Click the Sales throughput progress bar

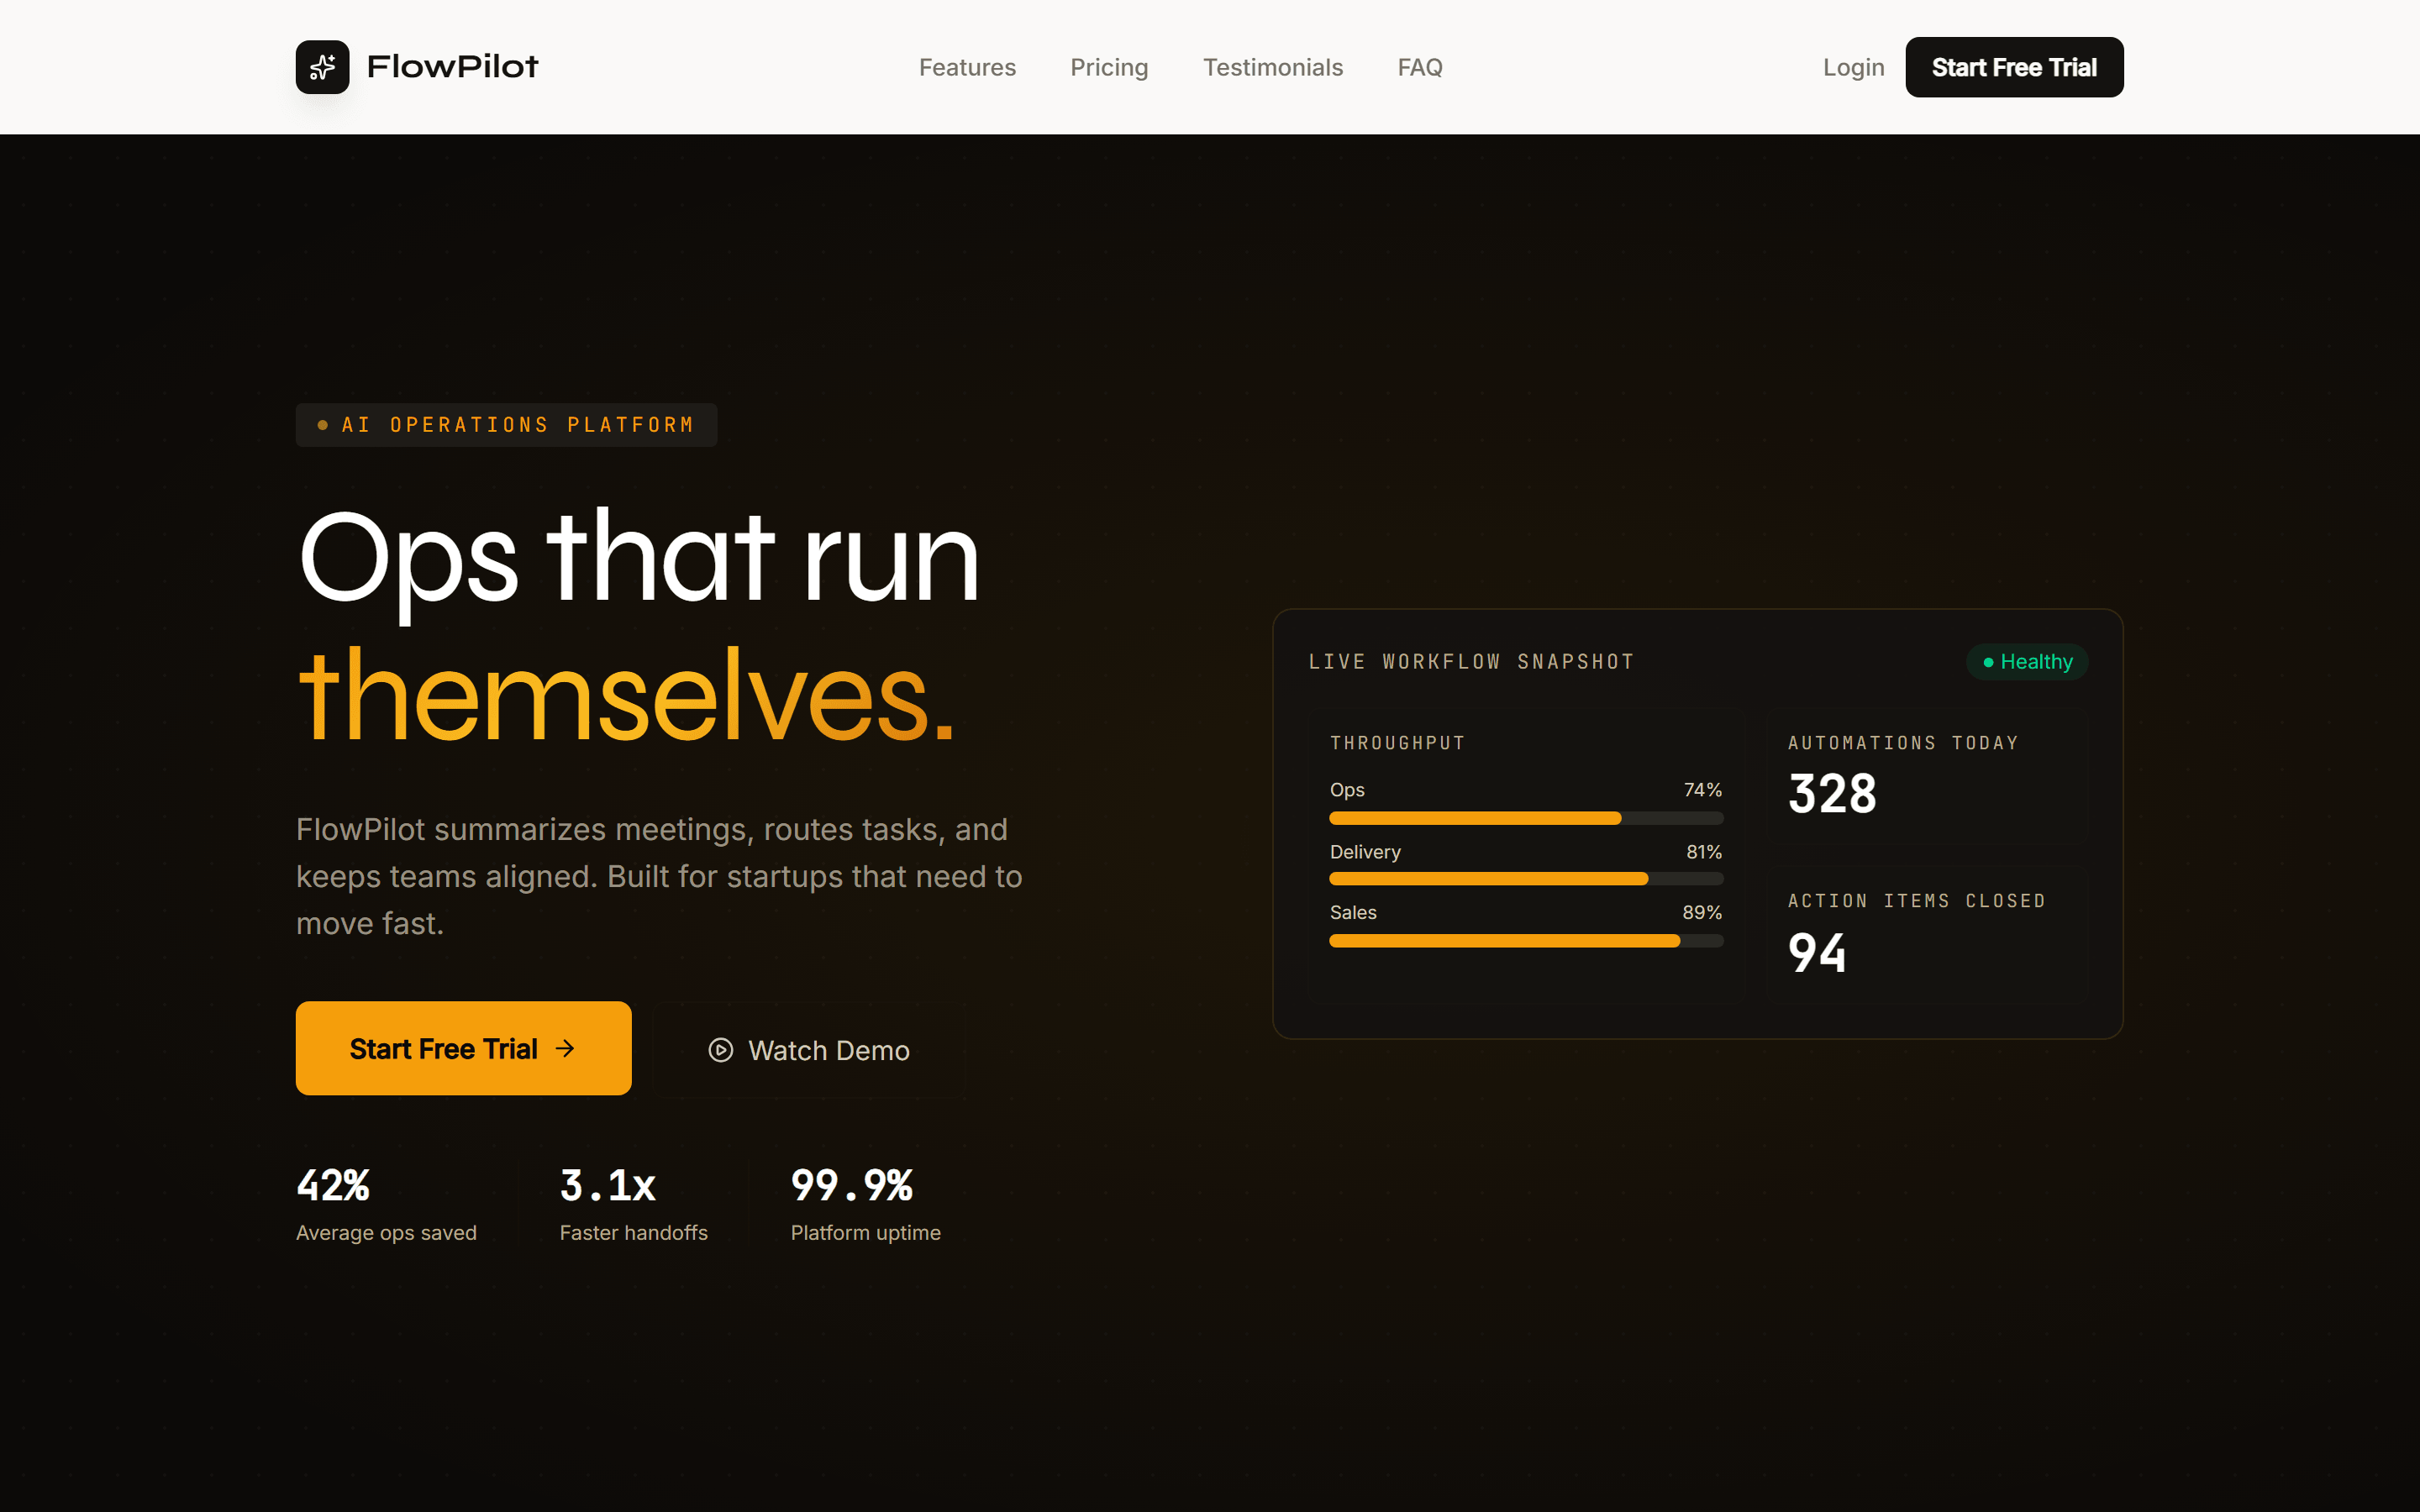pos(1525,941)
